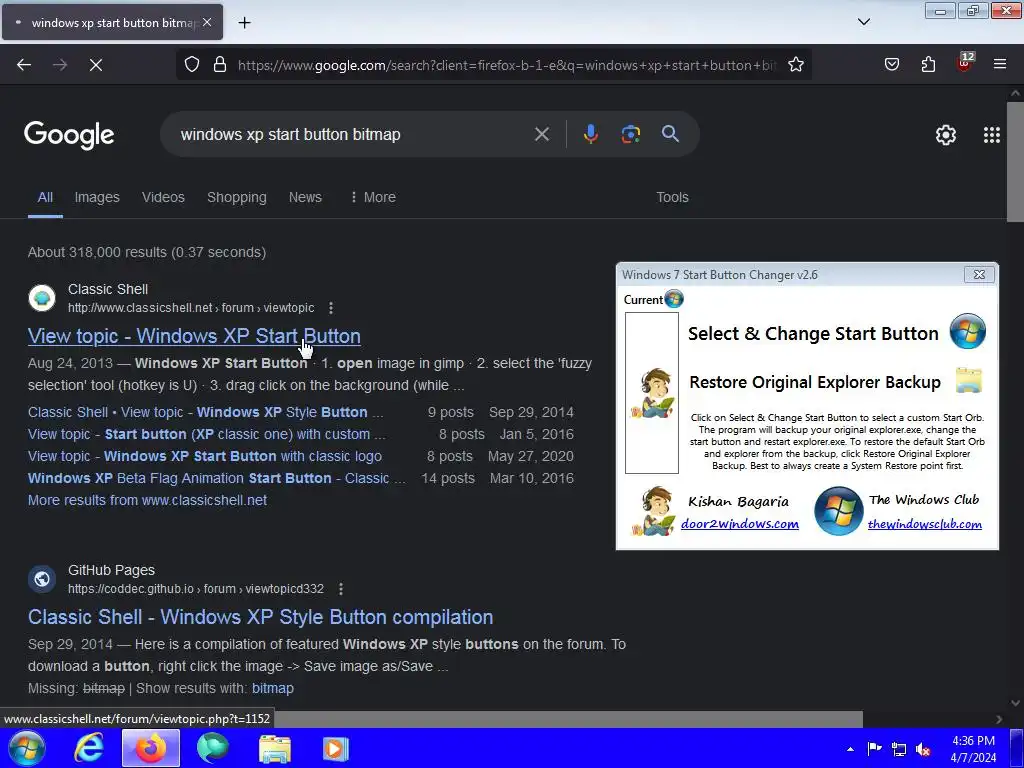
Task: Open the green globe browser on the taskbar
Action: point(213,748)
